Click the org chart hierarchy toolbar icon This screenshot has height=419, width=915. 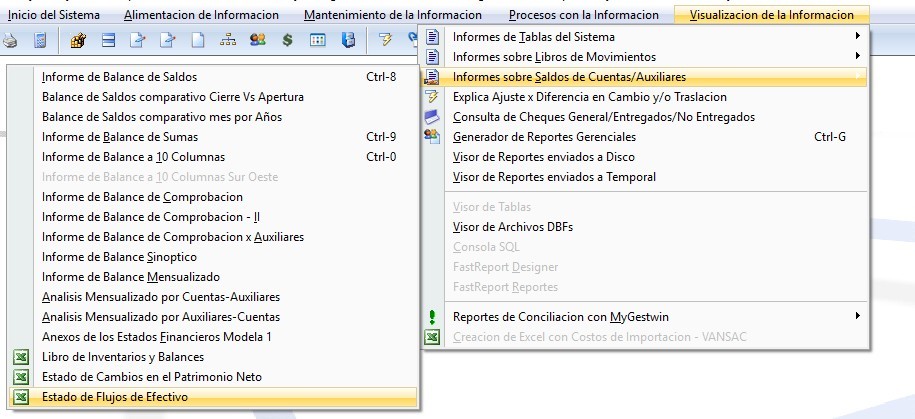click(x=227, y=41)
